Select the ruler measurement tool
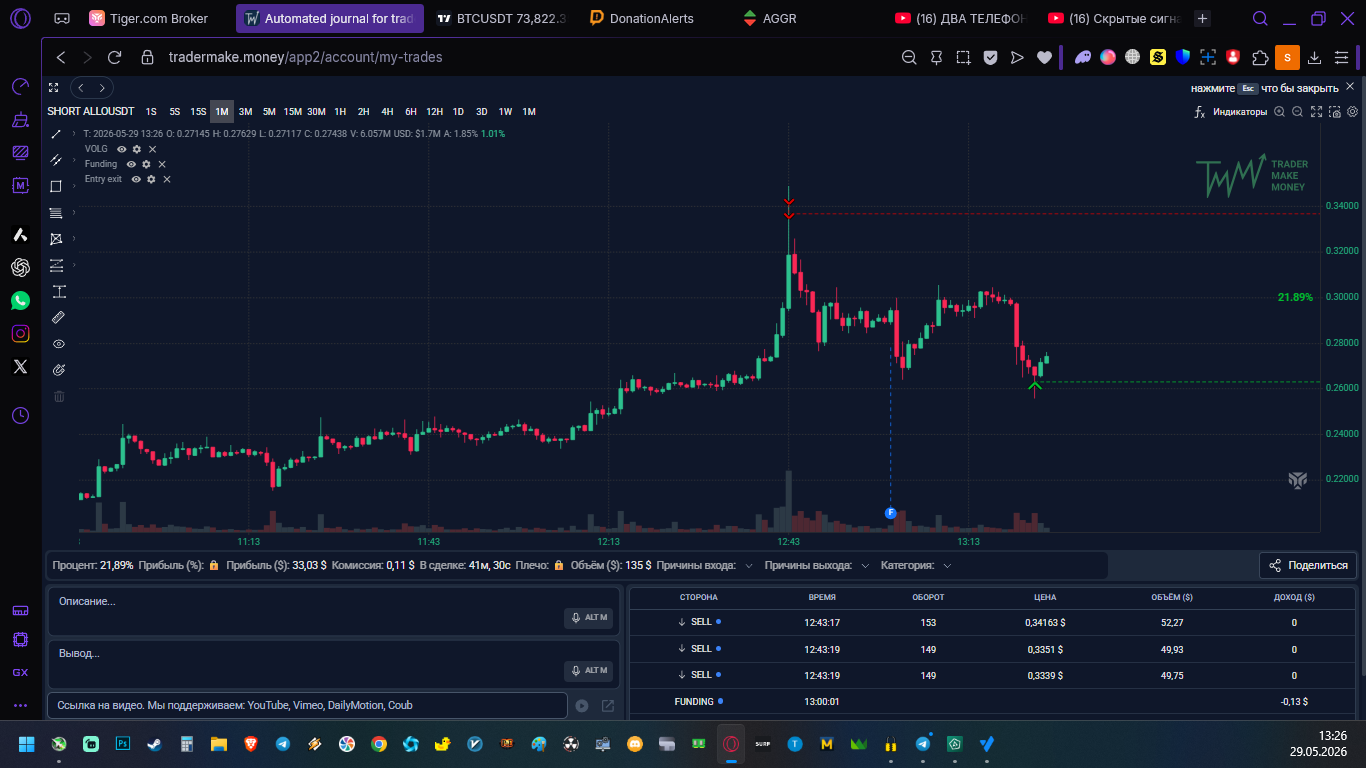 (58, 317)
